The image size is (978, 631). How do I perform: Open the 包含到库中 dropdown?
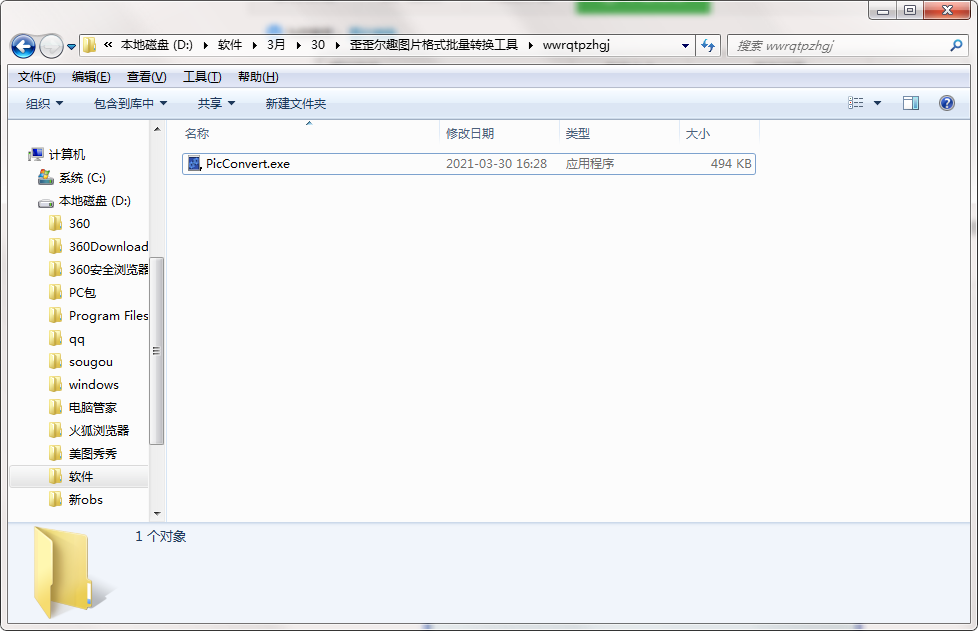click(x=130, y=104)
